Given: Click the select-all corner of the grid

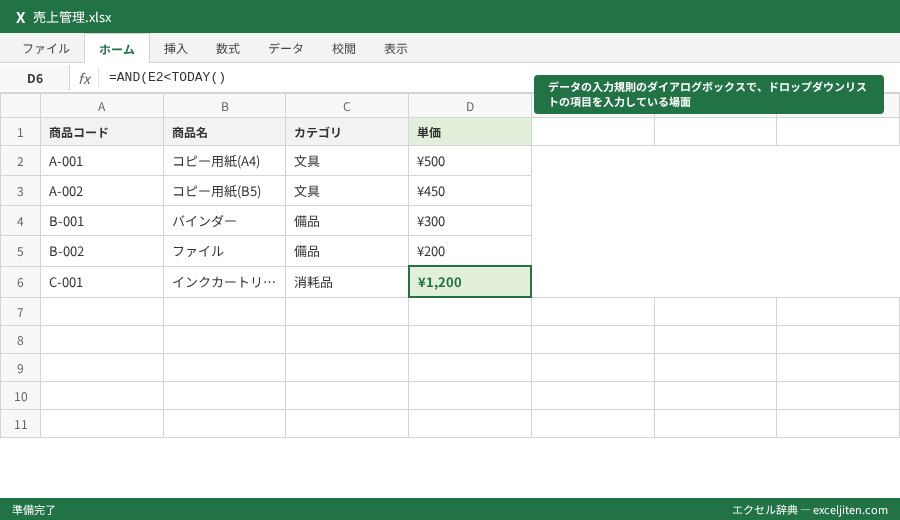Looking at the screenshot, I should [x=20, y=106].
